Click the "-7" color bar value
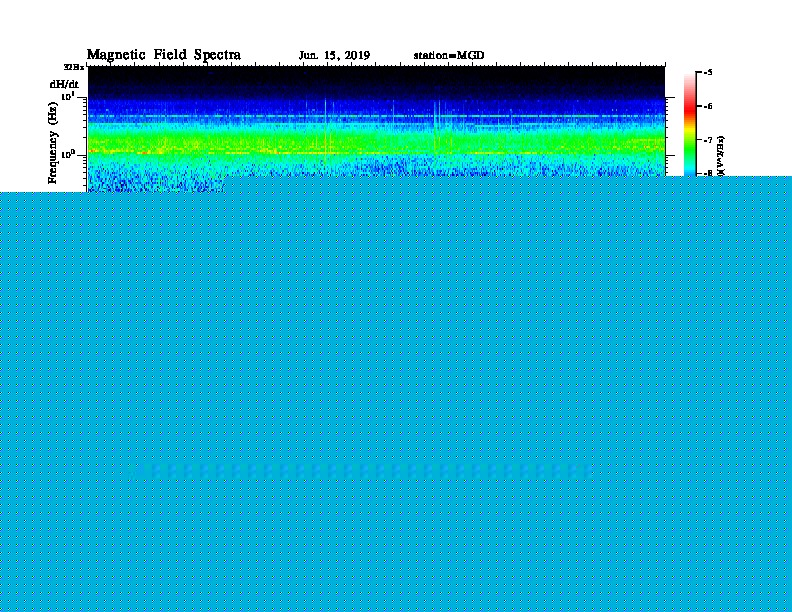The height and width of the screenshot is (612, 792). (707, 140)
